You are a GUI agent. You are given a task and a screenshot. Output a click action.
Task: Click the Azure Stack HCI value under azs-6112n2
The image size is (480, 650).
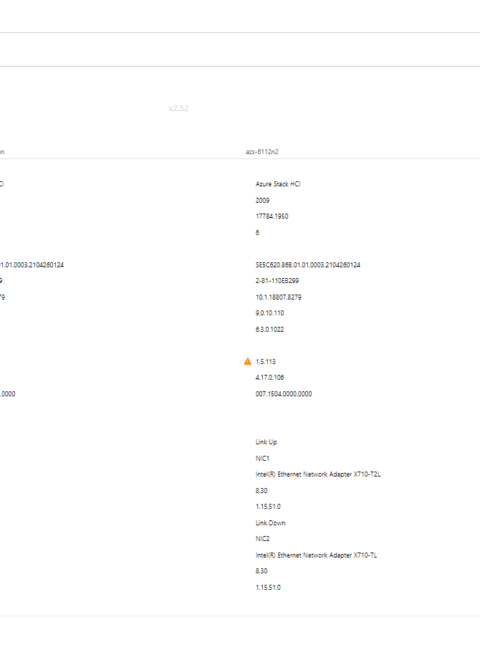click(278, 184)
